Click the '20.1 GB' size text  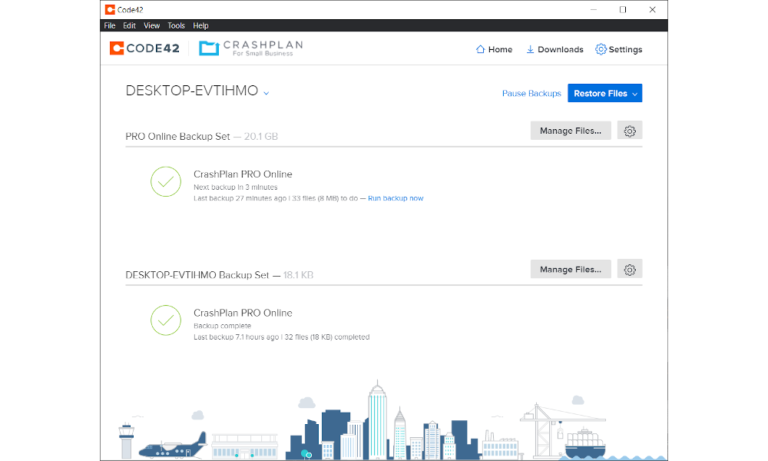pyautogui.click(x=261, y=137)
